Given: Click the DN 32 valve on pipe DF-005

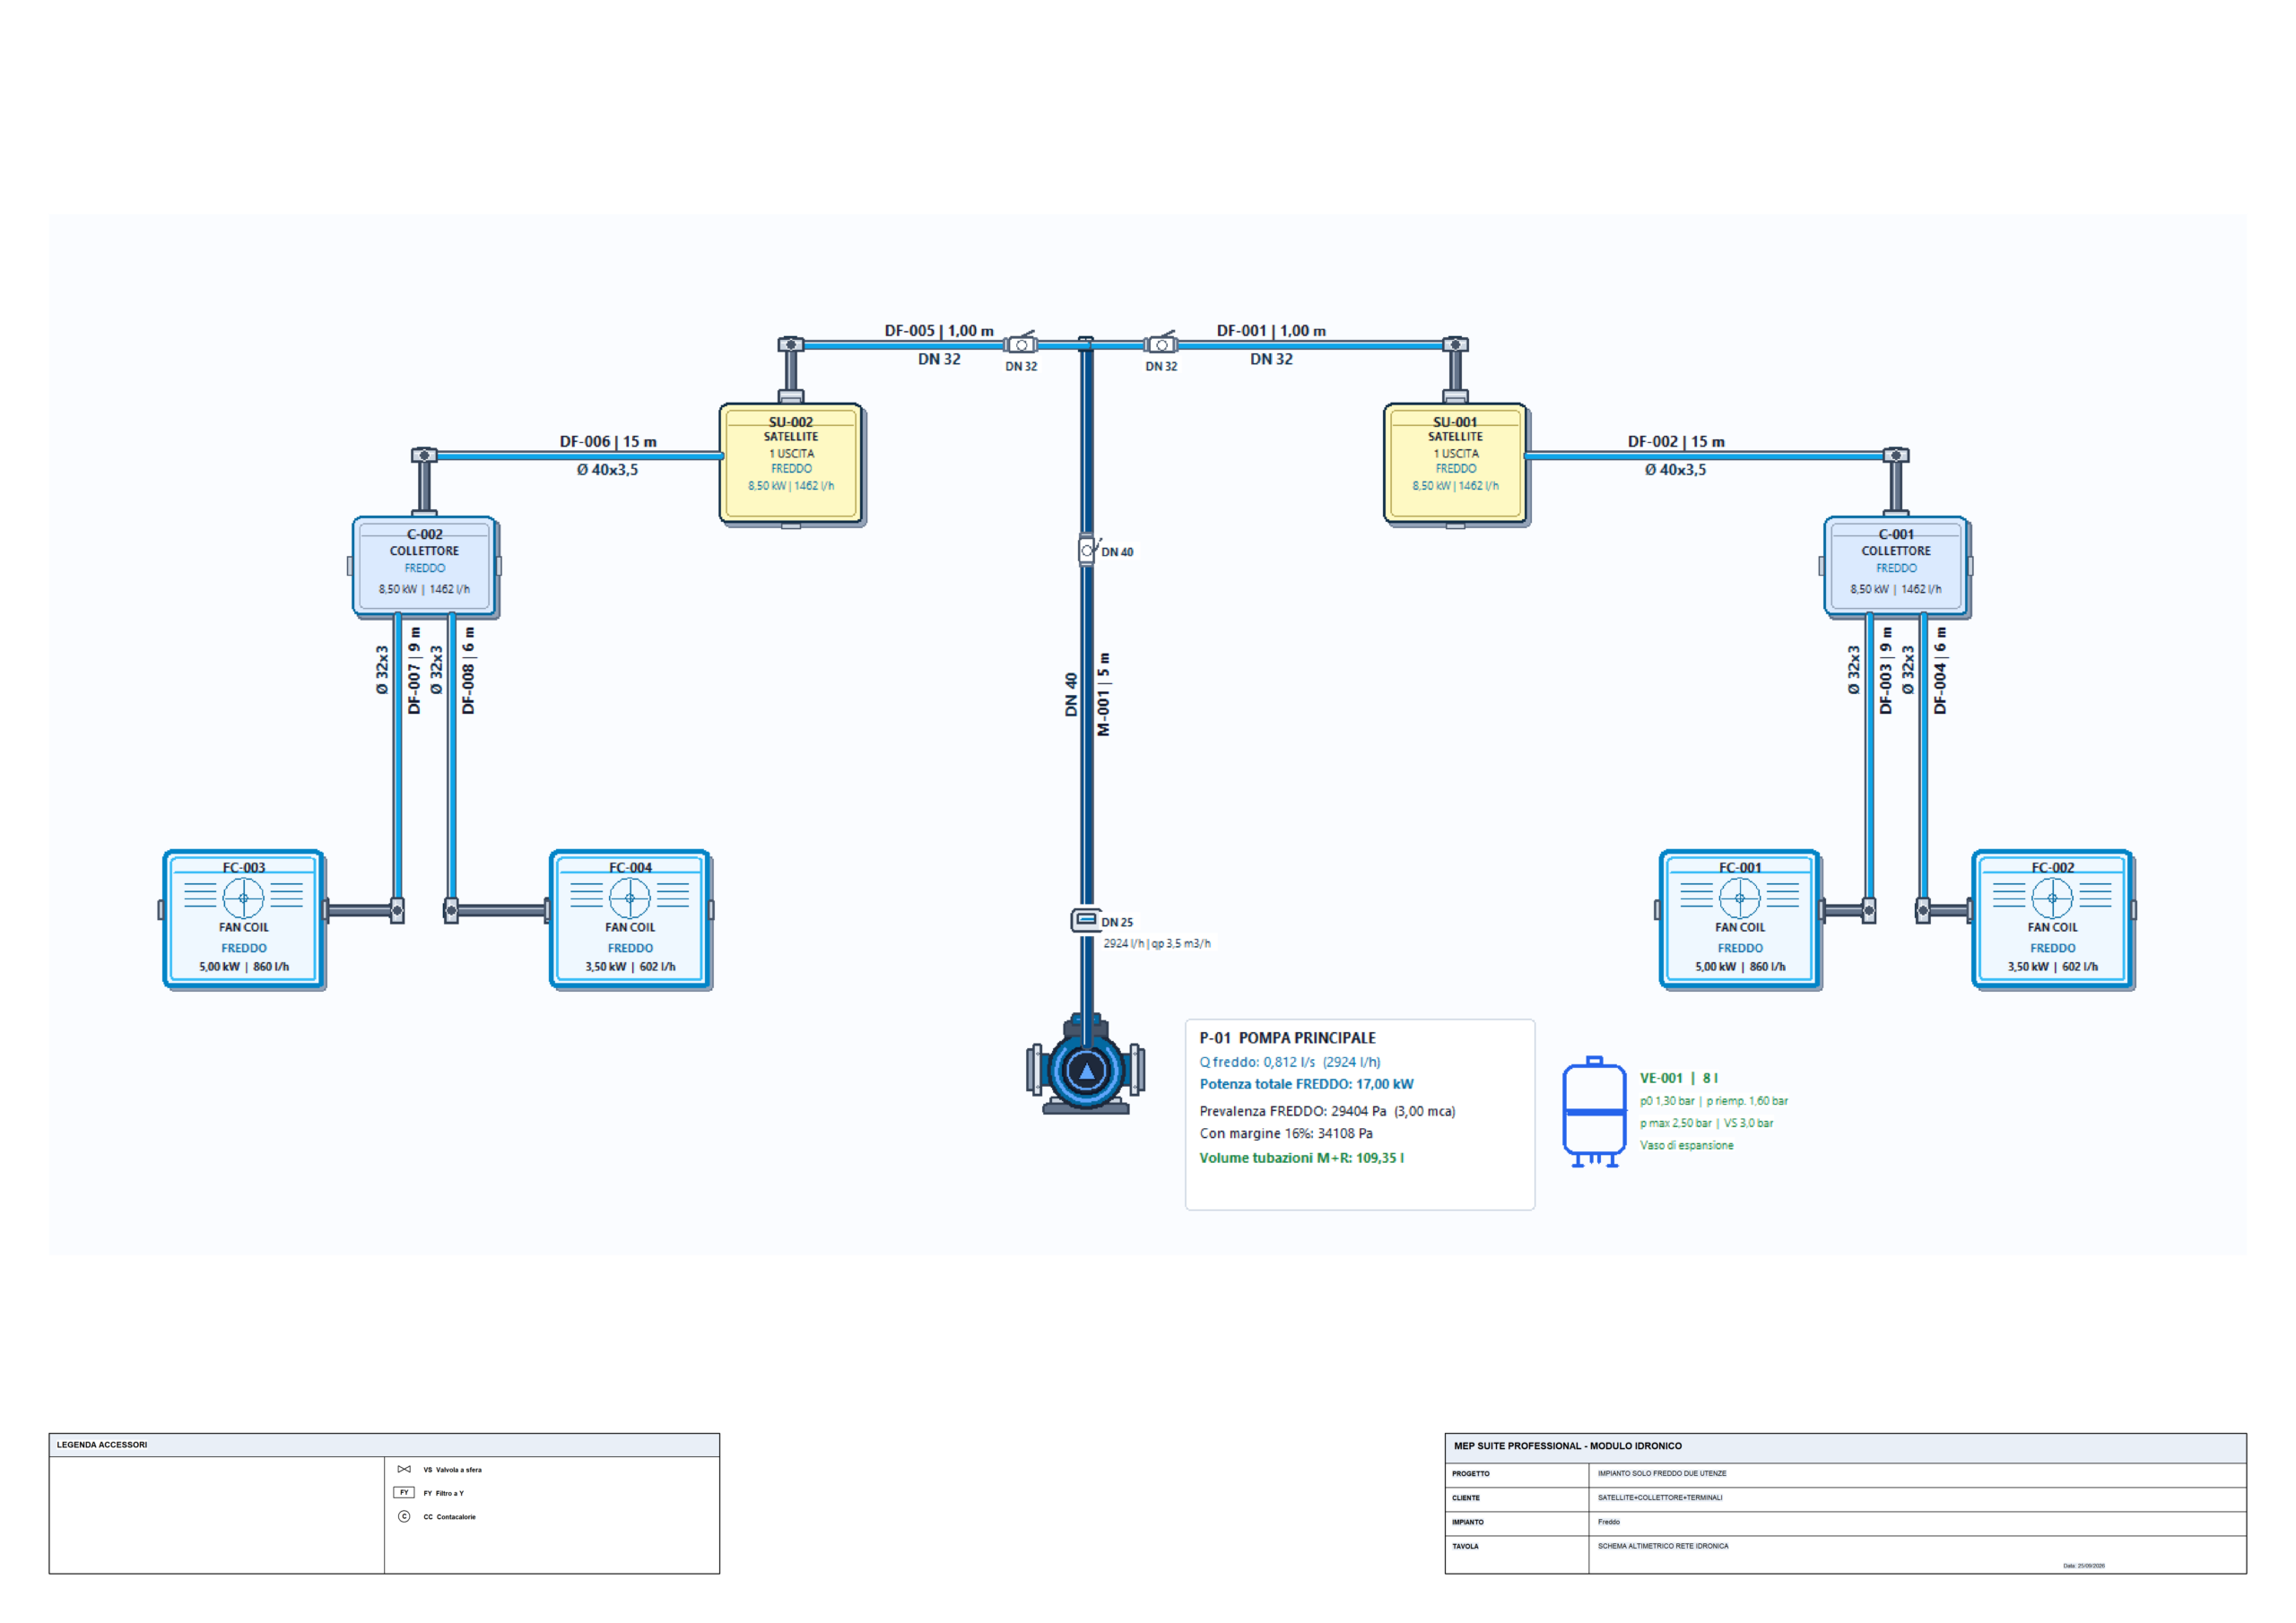Looking at the screenshot, I should coord(1021,344).
